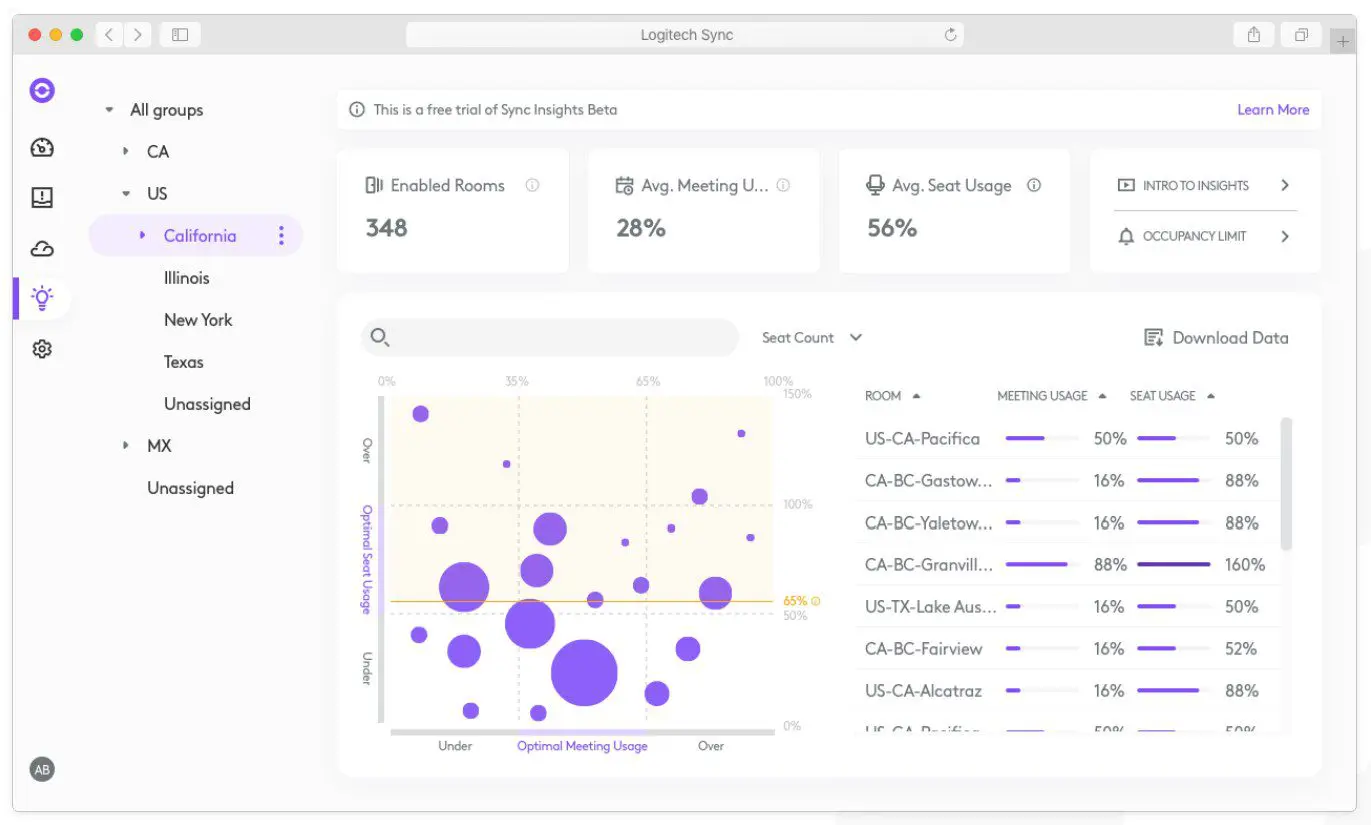Click the Safari show tabs icon

click(x=1301, y=35)
